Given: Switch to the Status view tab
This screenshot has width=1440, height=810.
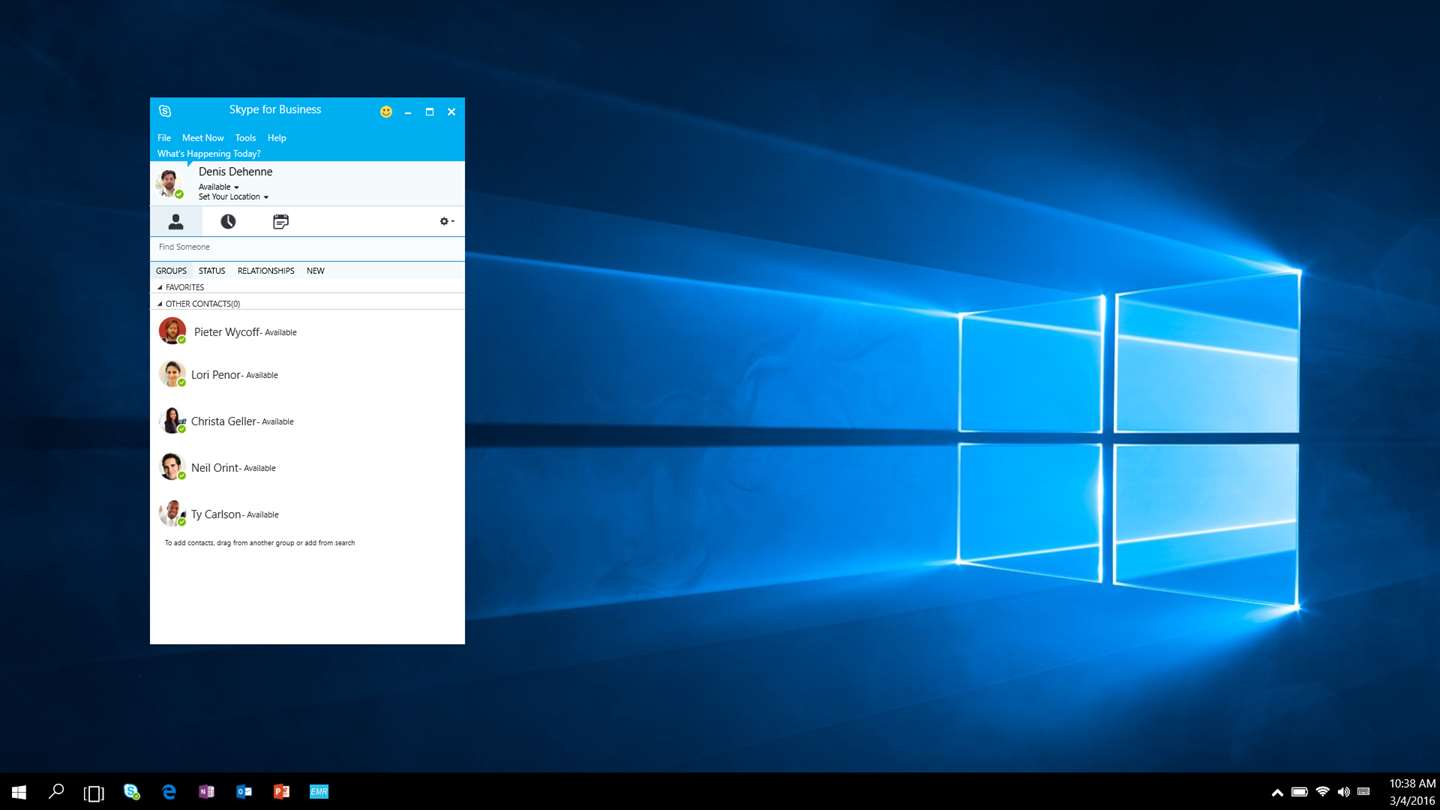Looking at the screenshot, I should [212, 271].
